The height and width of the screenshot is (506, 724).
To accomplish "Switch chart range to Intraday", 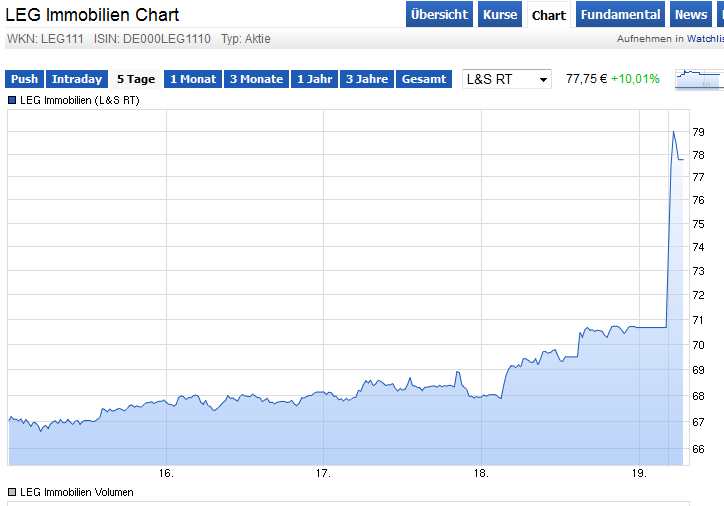I will point(77,79).
